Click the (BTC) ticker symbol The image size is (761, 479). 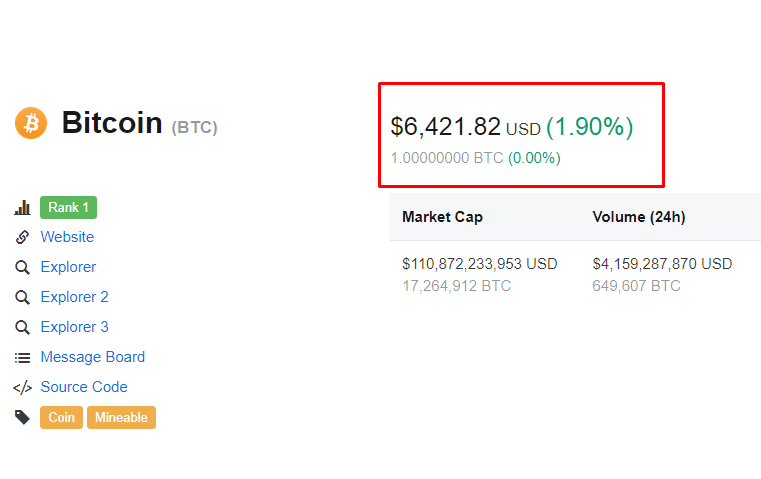click(x=194, y=128)
